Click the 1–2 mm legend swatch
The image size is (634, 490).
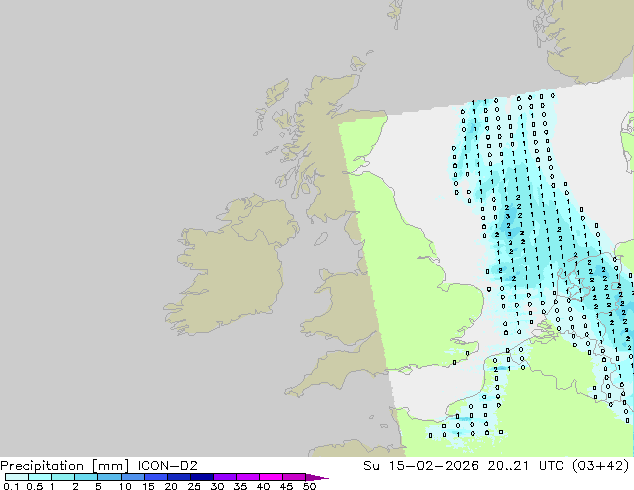[x=63, y=477]
